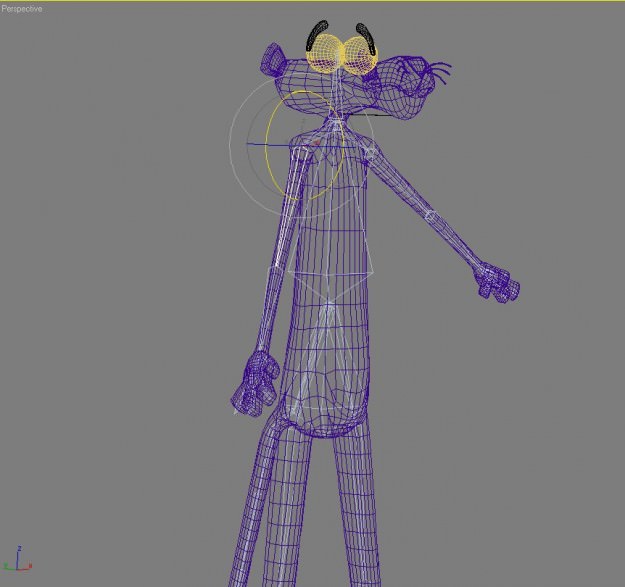Viewport: 625px width, 587px height.
Task: Select the shoulder helper on the outstretched arm
Action: click(x=370, y=153)
